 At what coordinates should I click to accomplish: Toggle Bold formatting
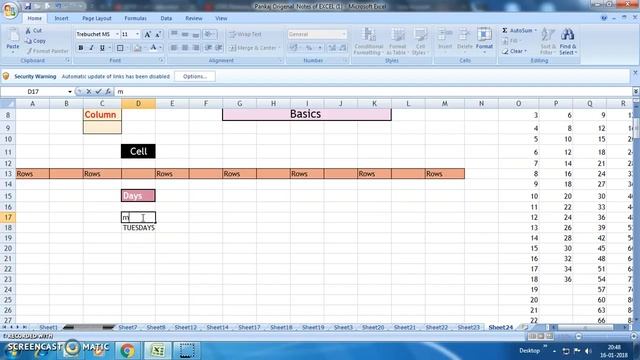click(x=81, y=48)
